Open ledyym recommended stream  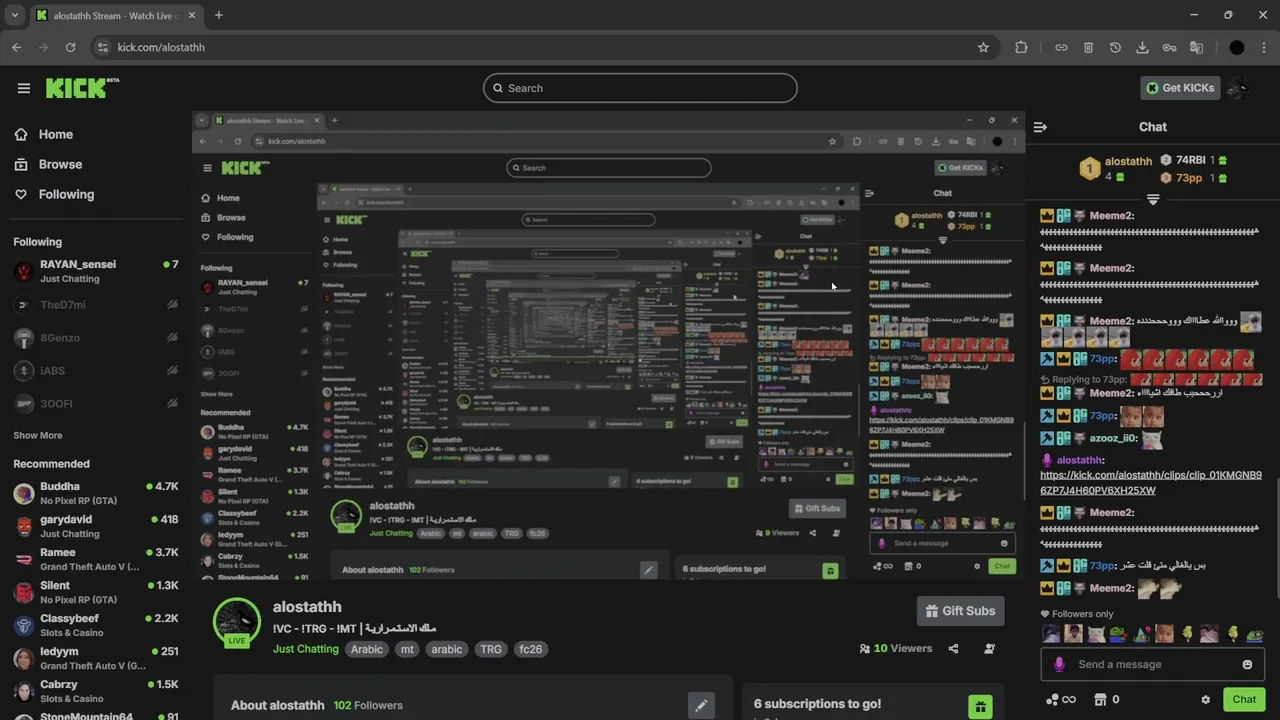click(x=96, y=658)
